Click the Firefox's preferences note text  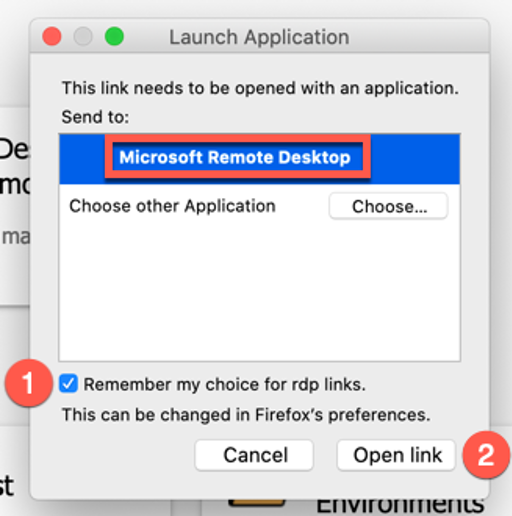pos(246,415)
